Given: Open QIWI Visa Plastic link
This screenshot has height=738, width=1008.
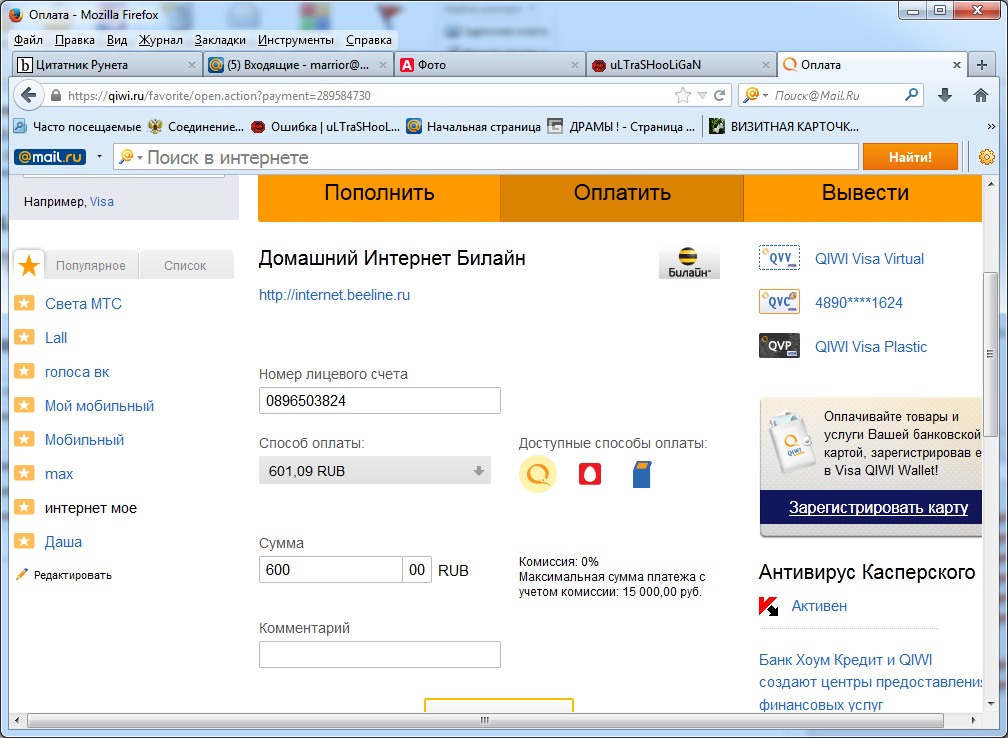Looking at the screenshot, I should pos(870,346).
